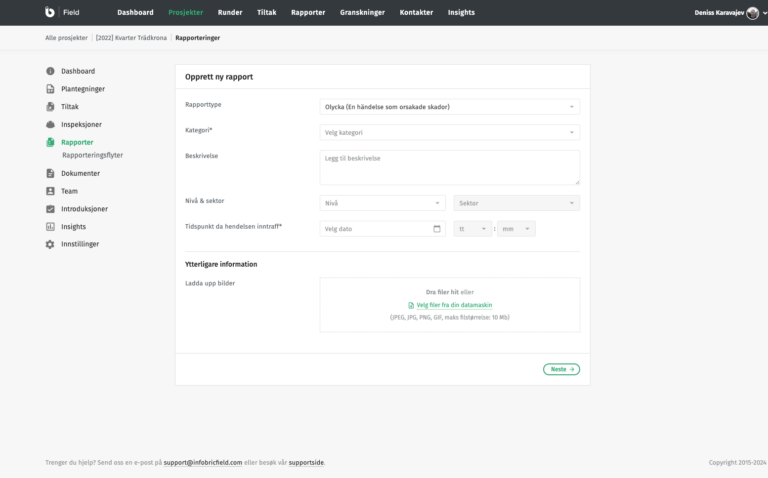Open Team using its sidebar icon

pyautogui.click(x=50, y=191)
